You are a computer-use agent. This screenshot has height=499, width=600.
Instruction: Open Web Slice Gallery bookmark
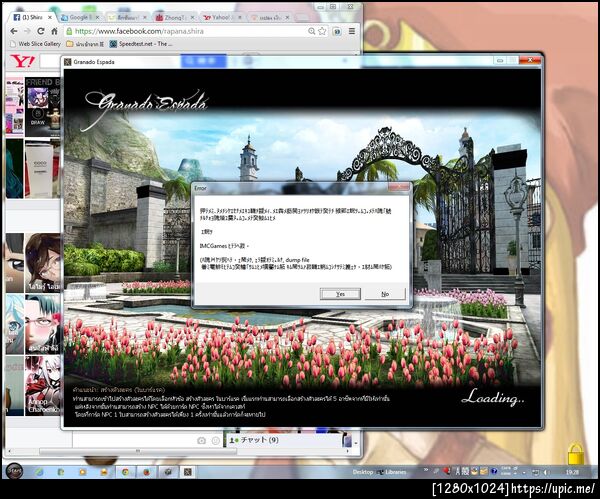(x=35, y=44)
